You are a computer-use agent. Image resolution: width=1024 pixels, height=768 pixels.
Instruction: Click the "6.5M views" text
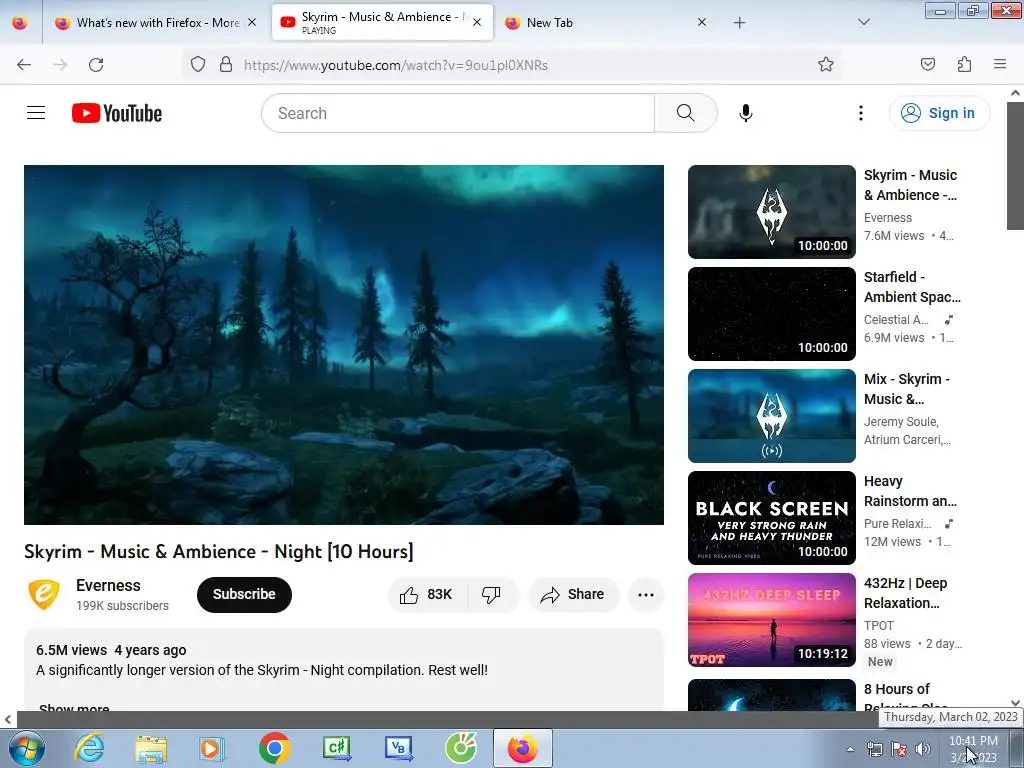(71, 650)
